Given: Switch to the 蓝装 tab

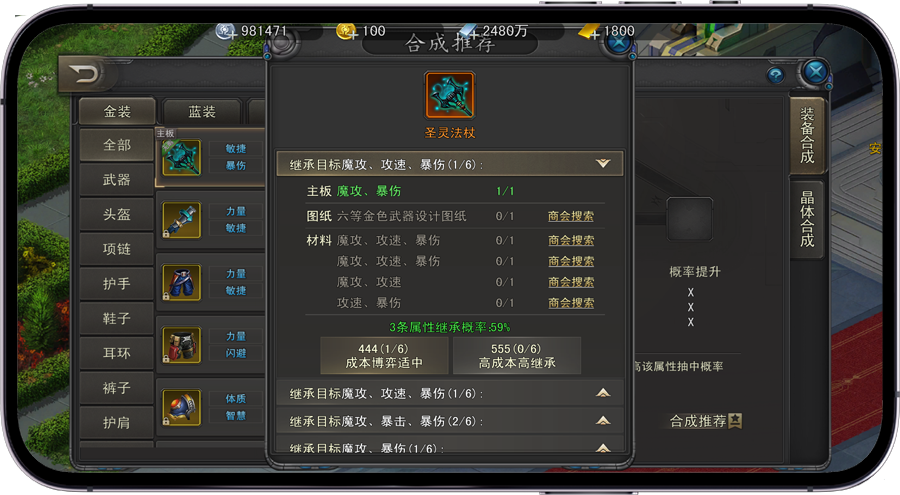Looking at the screenshot, I should [x=202, y=111].
